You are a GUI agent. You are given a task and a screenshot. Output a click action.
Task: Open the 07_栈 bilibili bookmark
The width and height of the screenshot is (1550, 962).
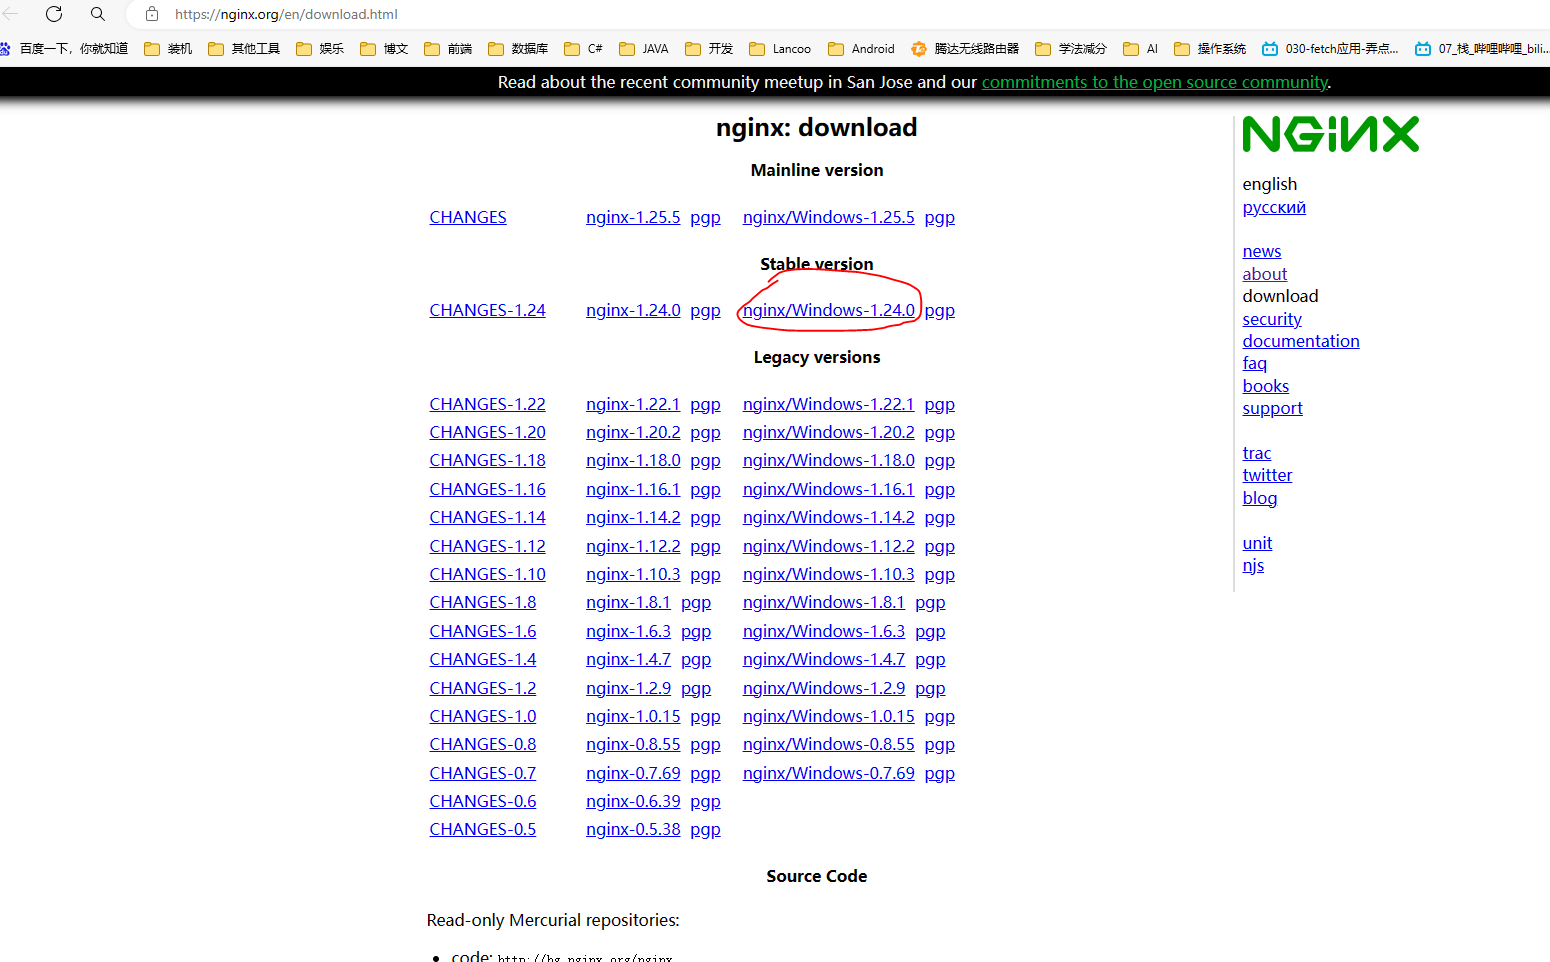pos(1482,48)
